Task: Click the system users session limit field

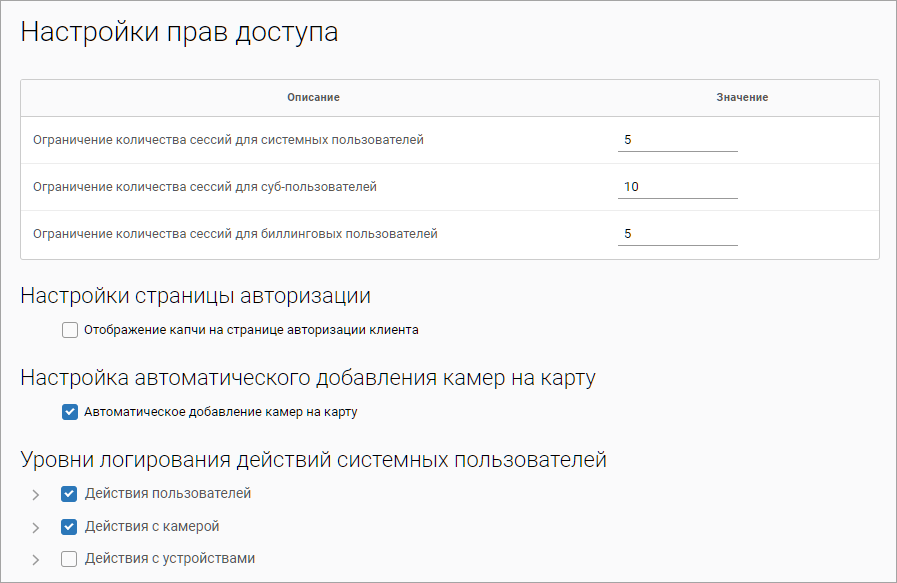Action: (x=677, y=140)
